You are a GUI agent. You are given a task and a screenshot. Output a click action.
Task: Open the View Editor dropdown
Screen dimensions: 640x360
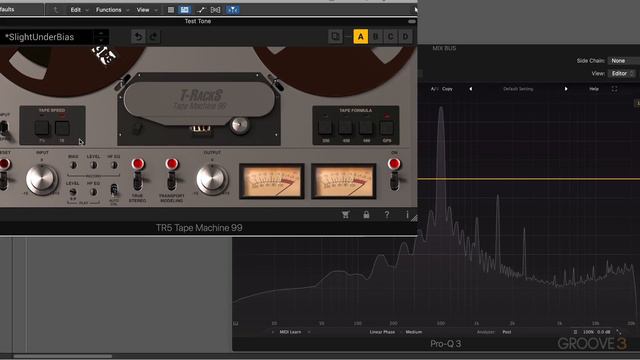tap(622, 73)
